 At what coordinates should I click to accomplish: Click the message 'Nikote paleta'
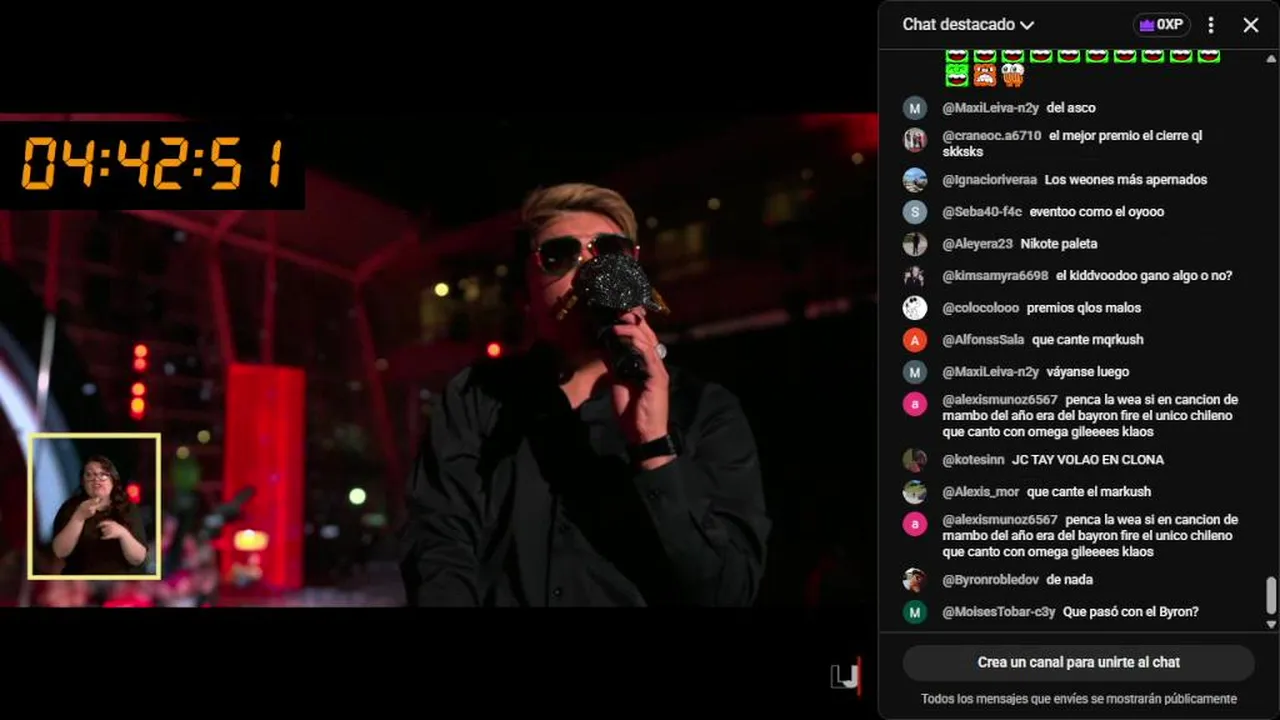[1059, 244]
